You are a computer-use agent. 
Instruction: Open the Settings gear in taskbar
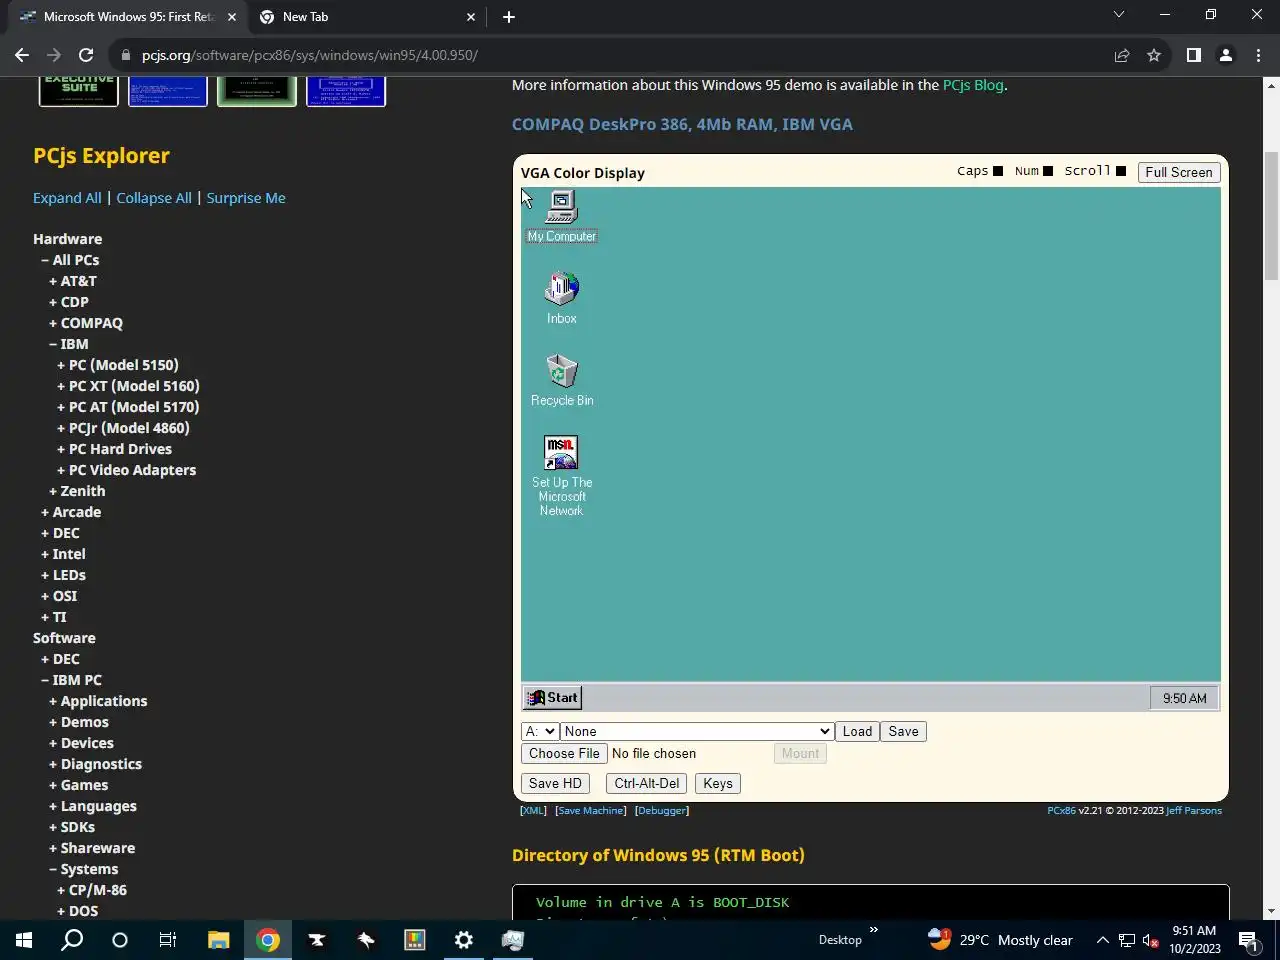pyautogui.click(x=463, y=940)
